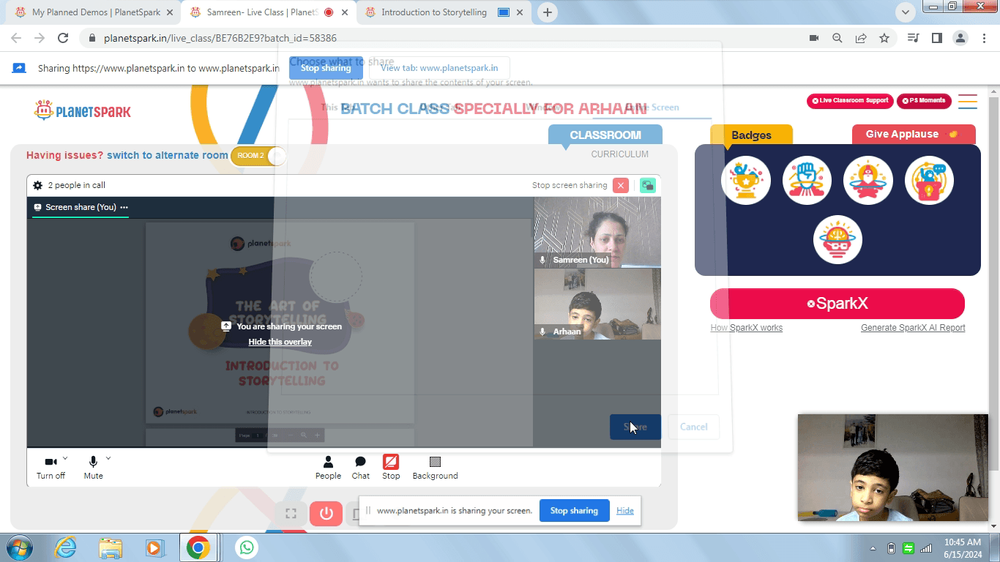1000x562 pixels.
Task: Click PS Moments button
Action: [x=924, y=101]
